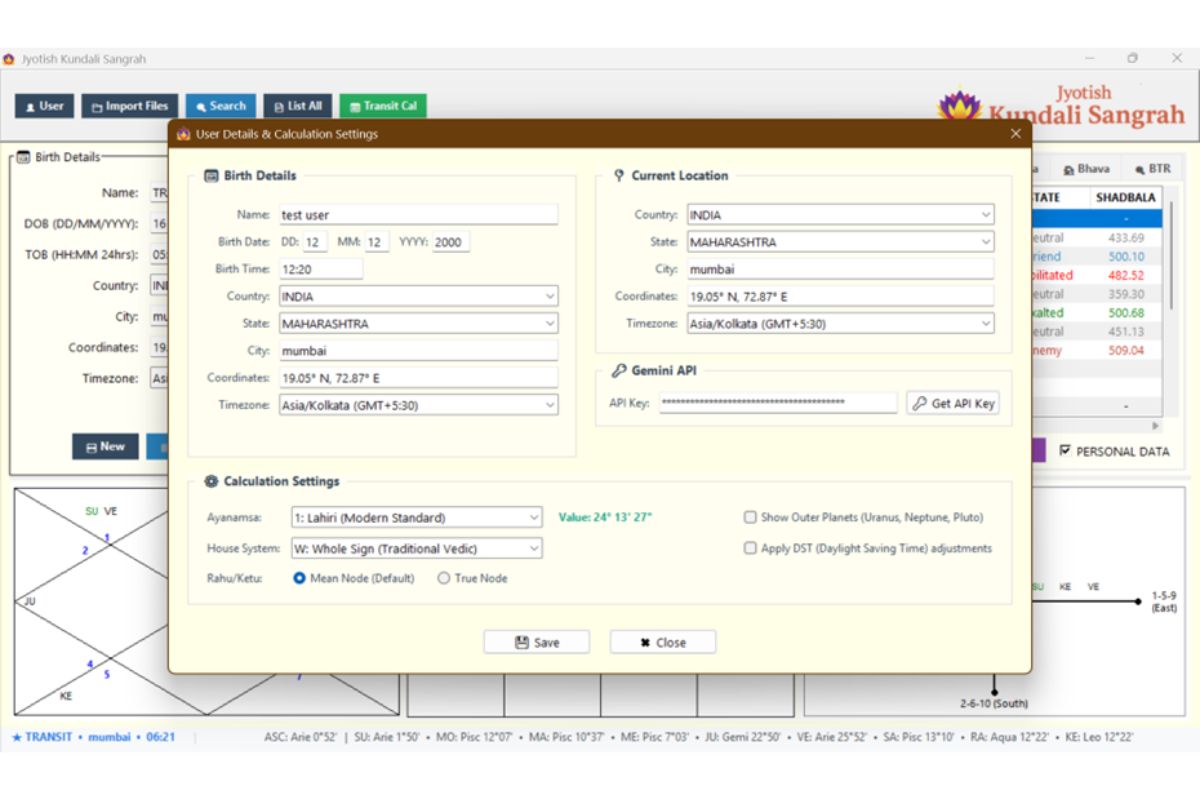Click the Close button in dialog

click(x=663, y=642)
